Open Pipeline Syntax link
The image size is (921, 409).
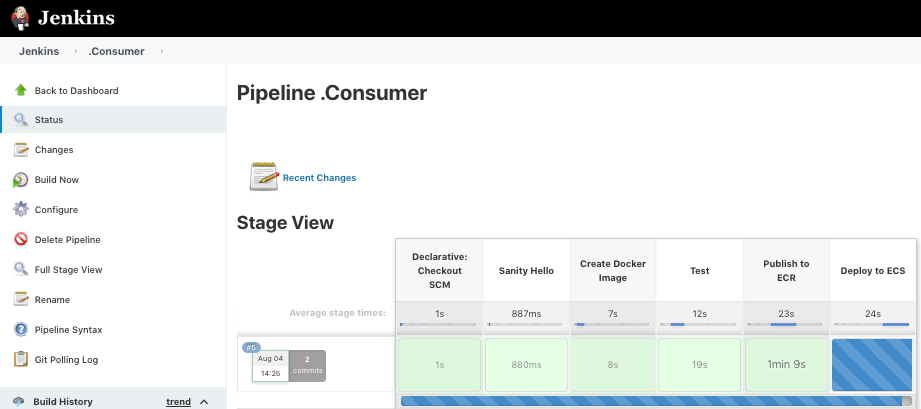[68, 330]
